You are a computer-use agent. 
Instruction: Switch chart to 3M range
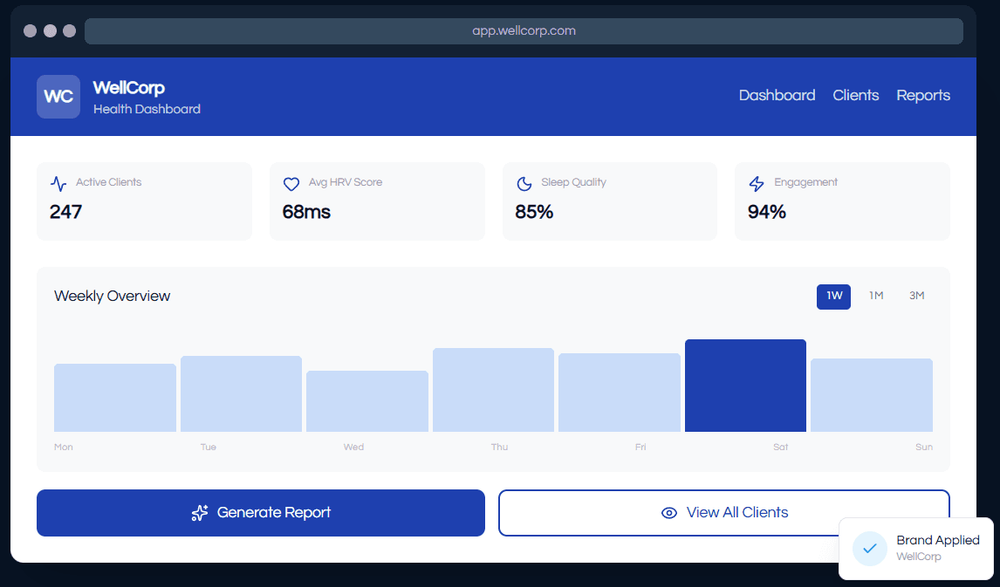tap(916, 296)
